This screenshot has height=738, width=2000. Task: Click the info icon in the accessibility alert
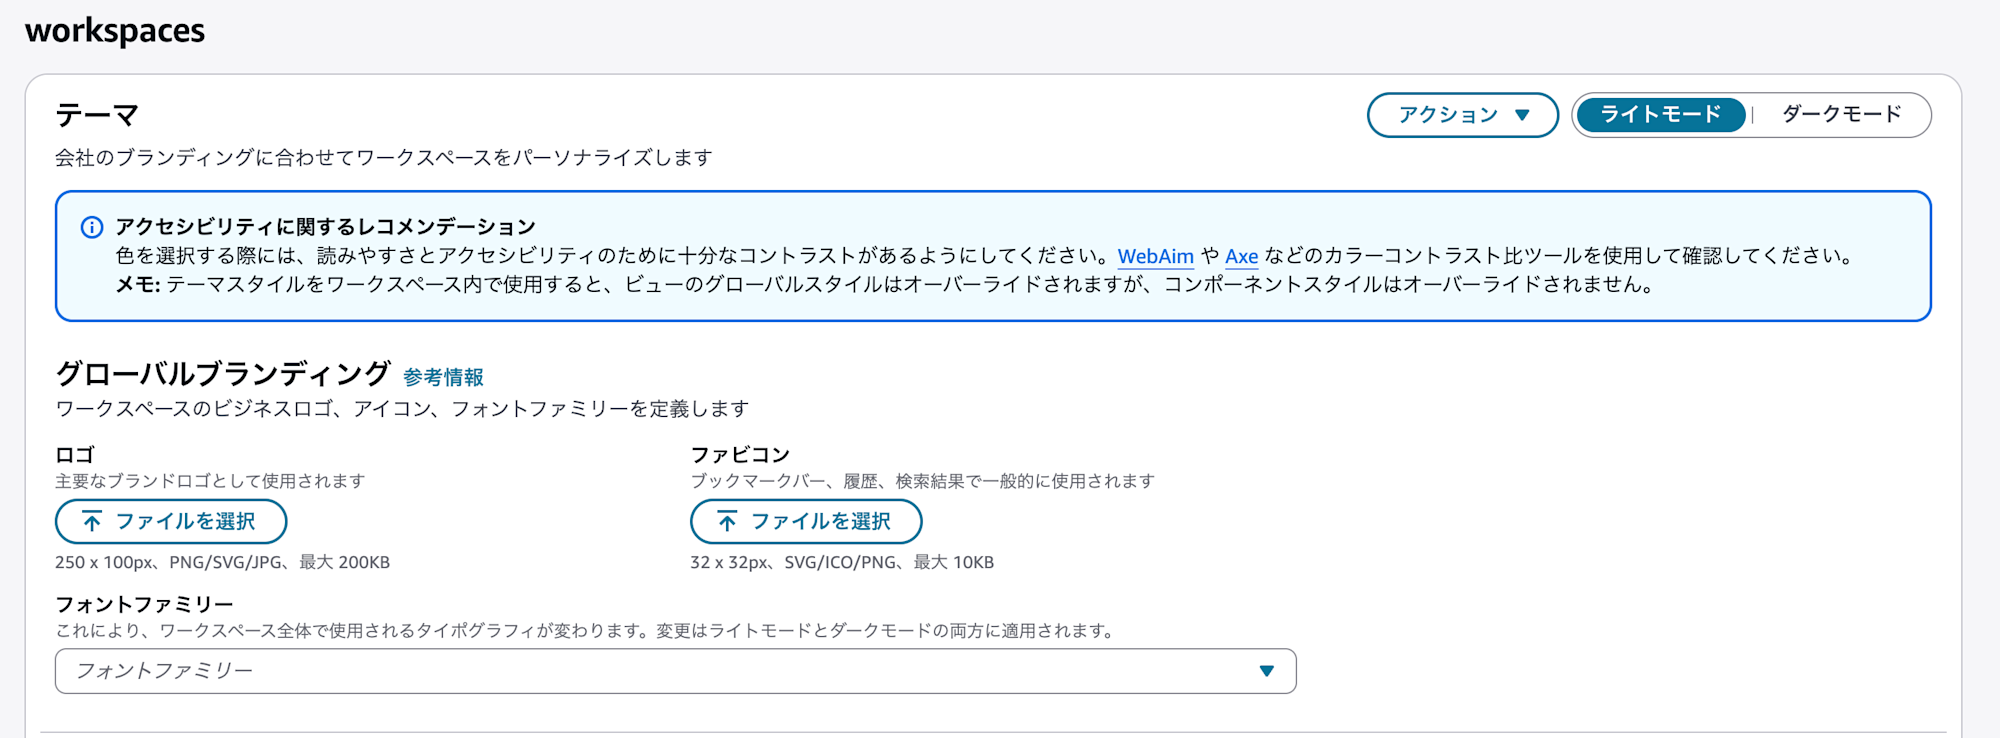(x=92, y=227)
